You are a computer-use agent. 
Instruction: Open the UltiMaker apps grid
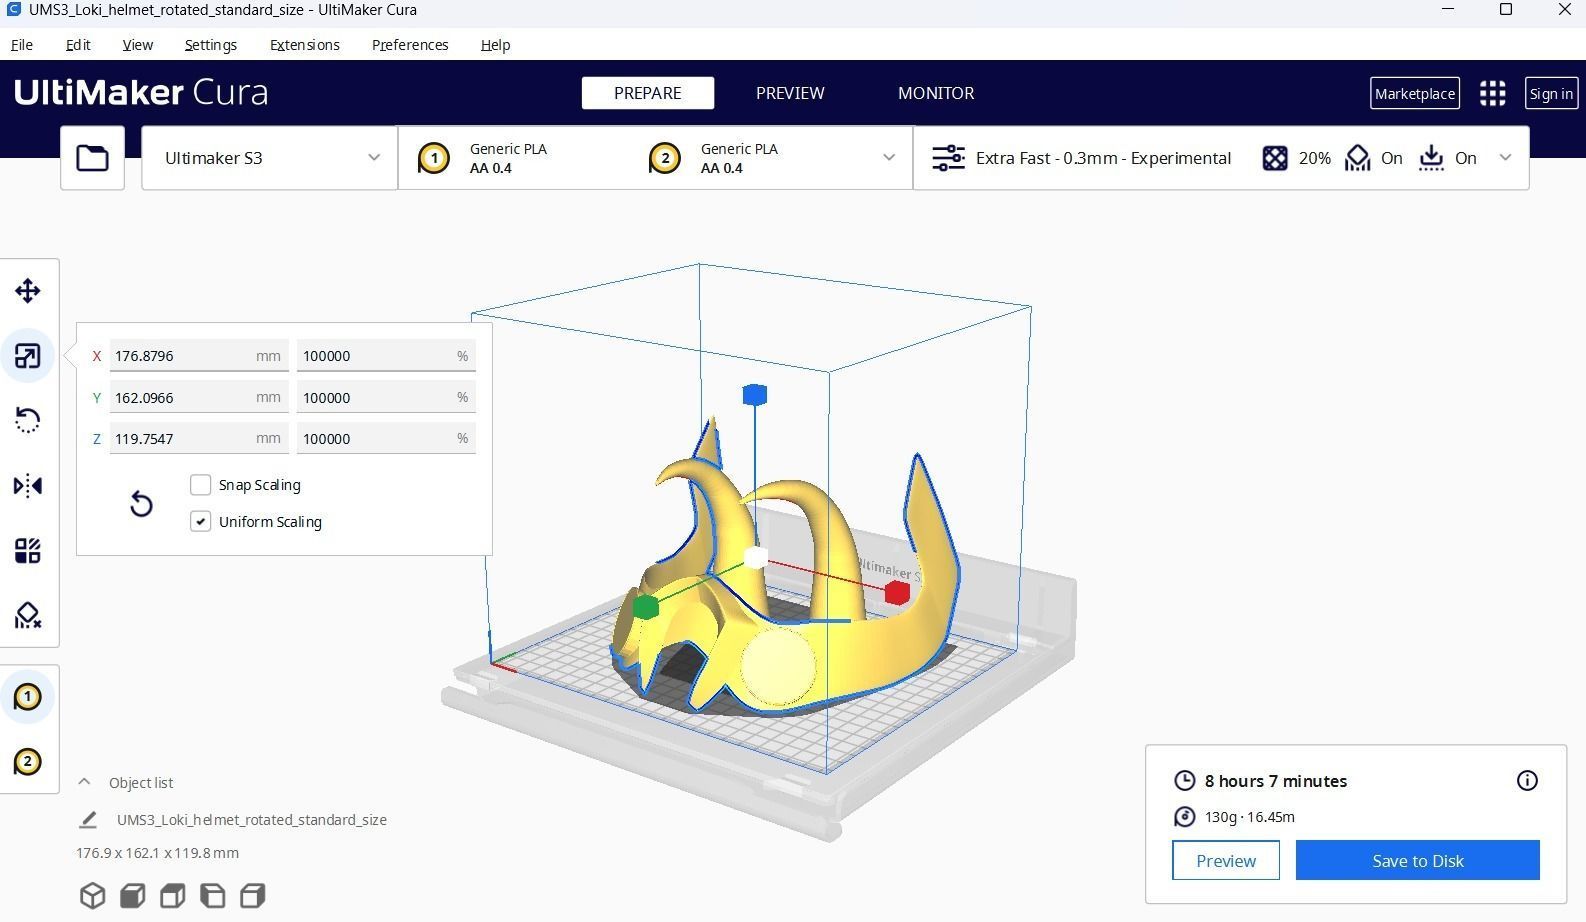1493,93
